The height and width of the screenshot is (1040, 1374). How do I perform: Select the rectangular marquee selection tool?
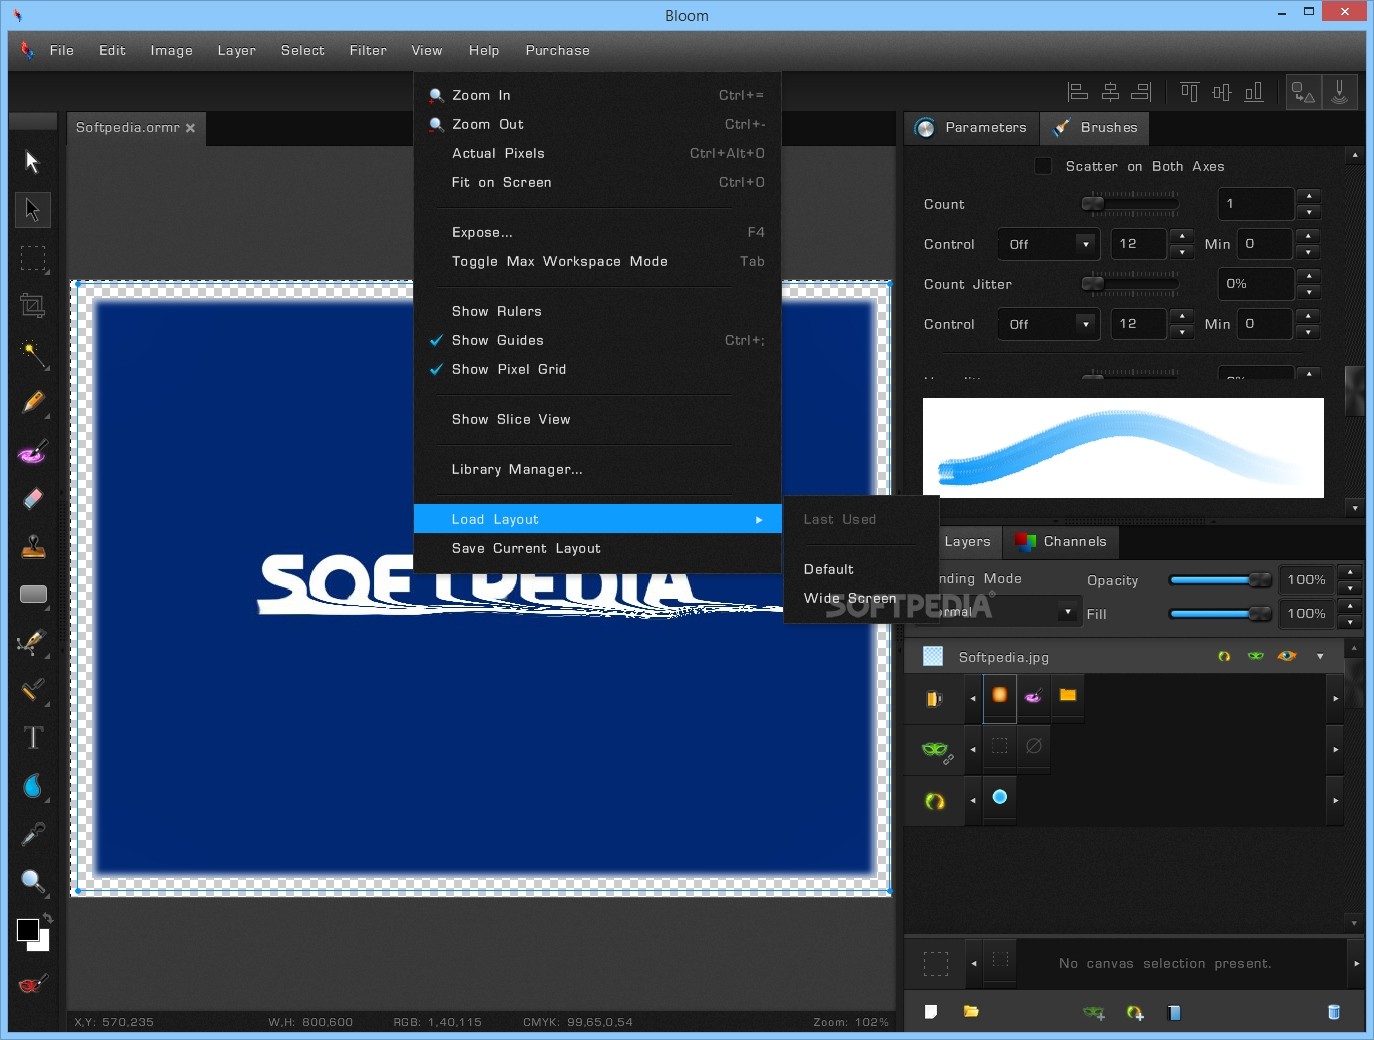click(33, 258)
